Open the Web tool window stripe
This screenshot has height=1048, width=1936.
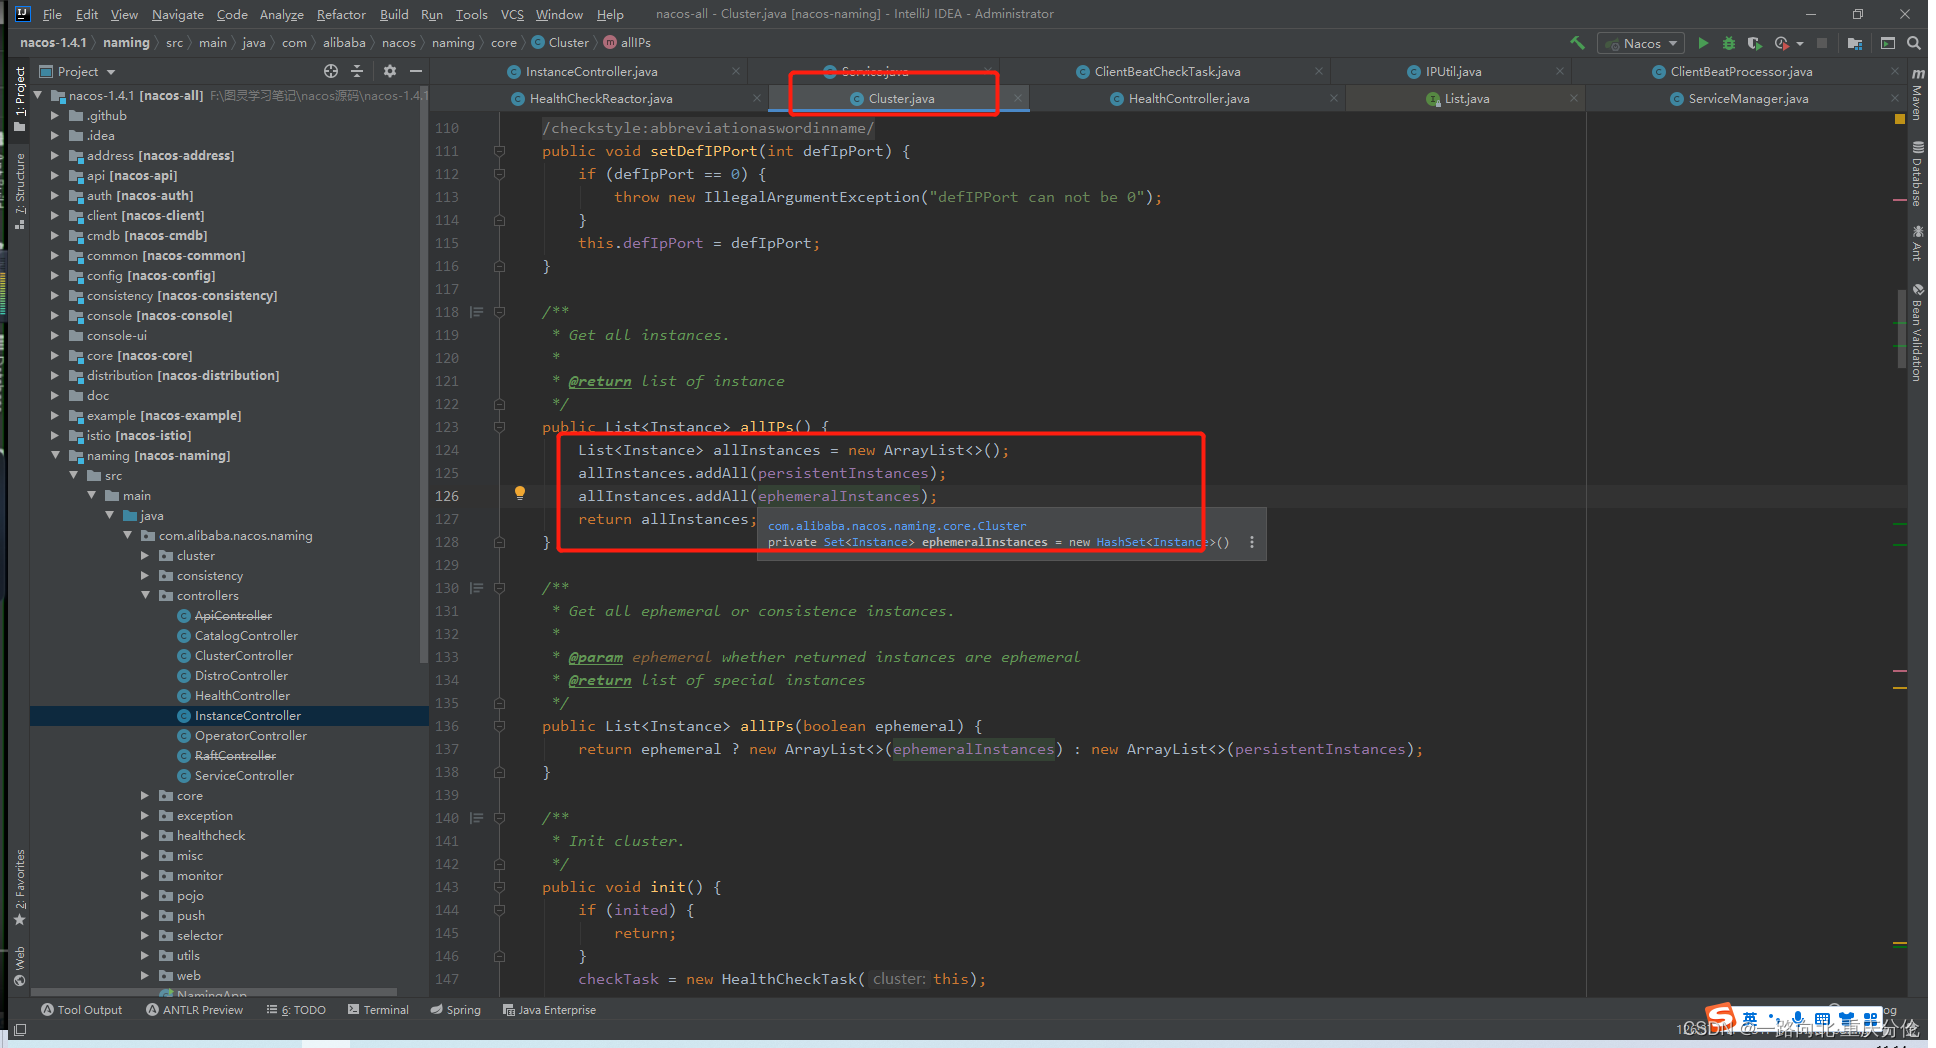click(19, 966)
